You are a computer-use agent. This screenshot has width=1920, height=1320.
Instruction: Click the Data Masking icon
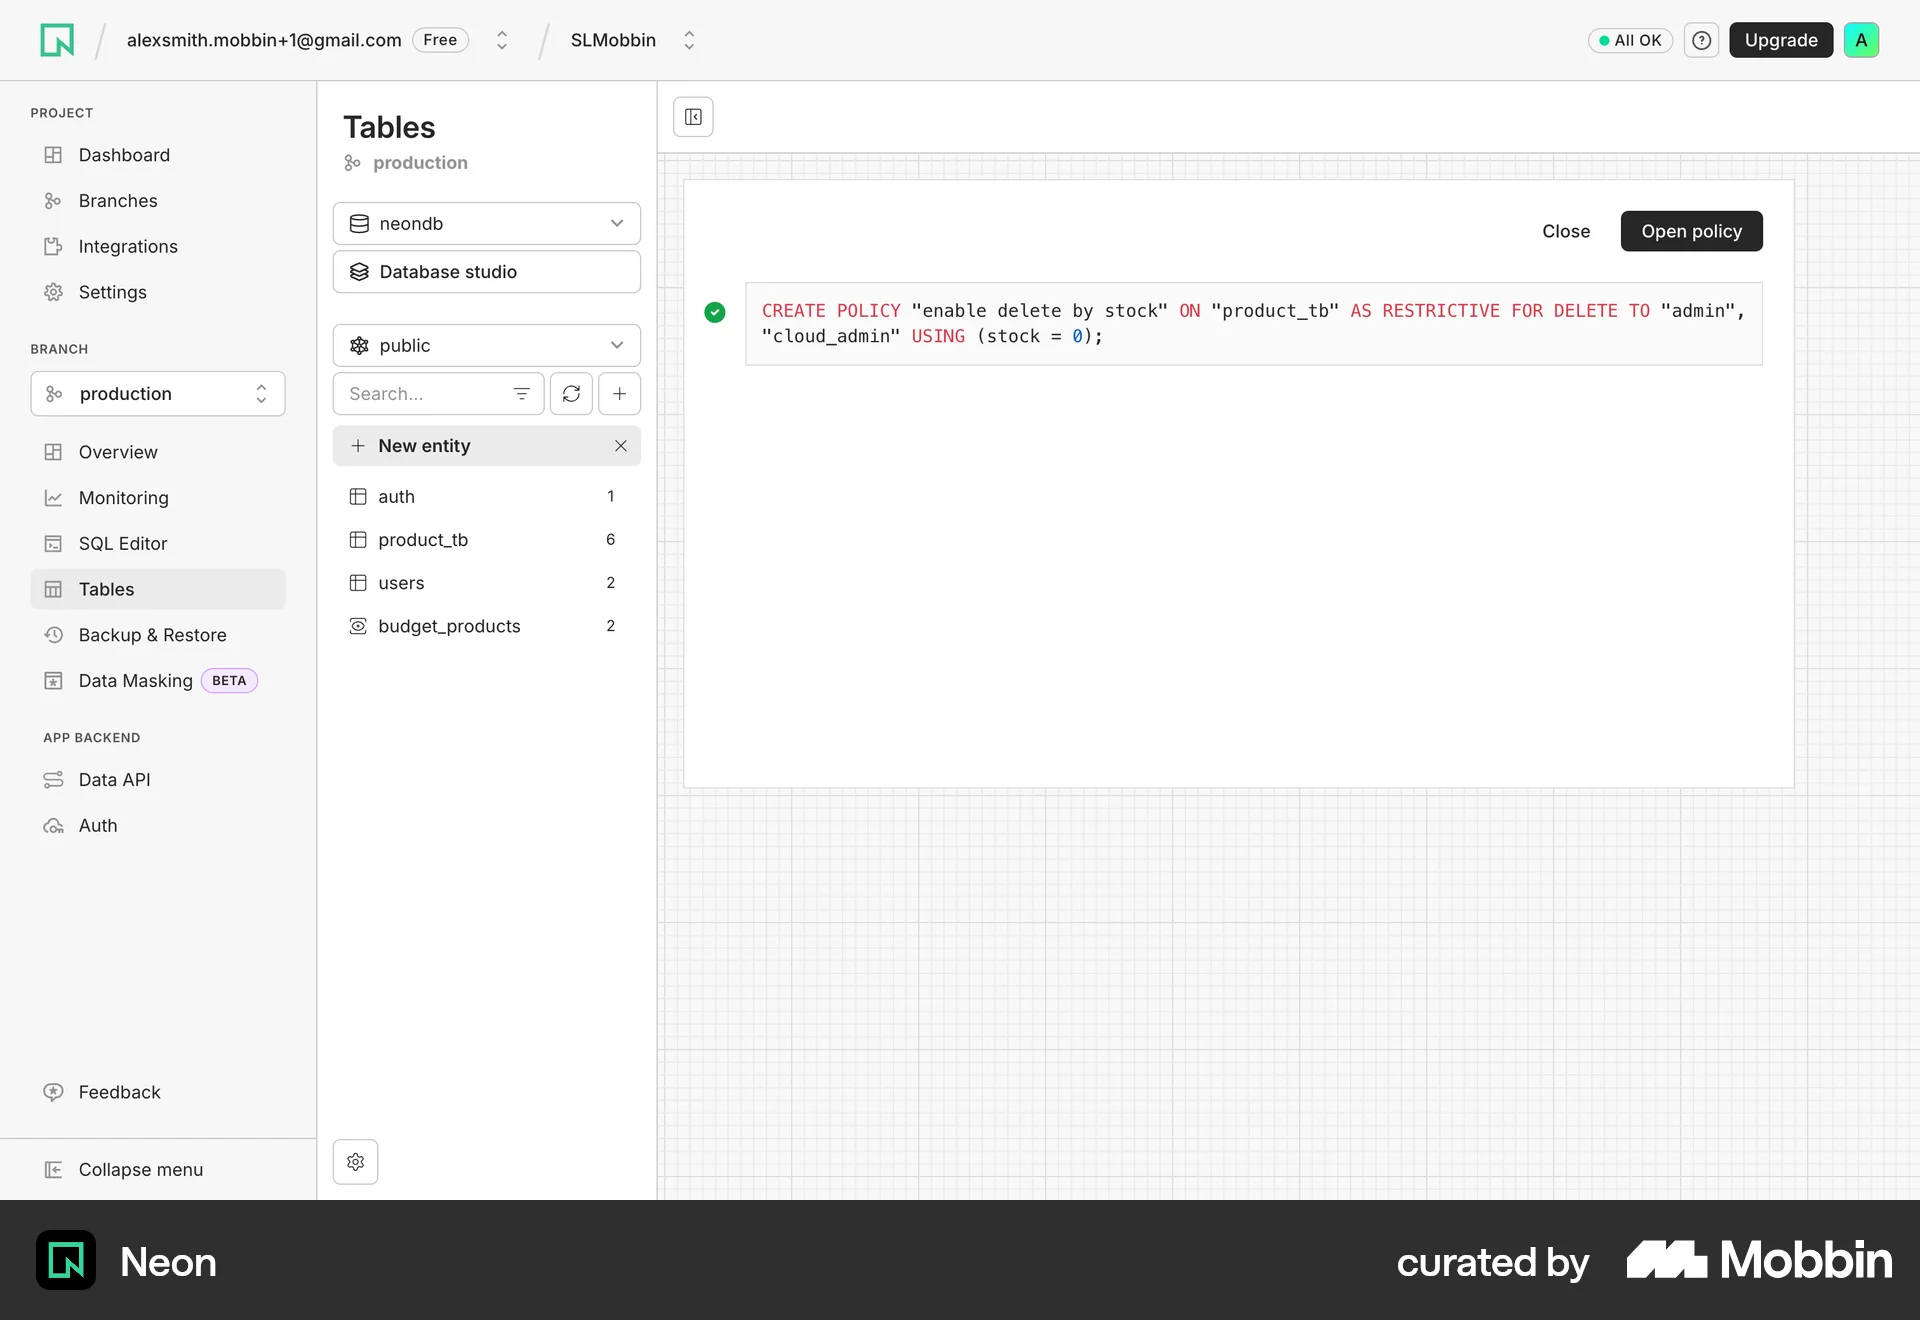53,681
